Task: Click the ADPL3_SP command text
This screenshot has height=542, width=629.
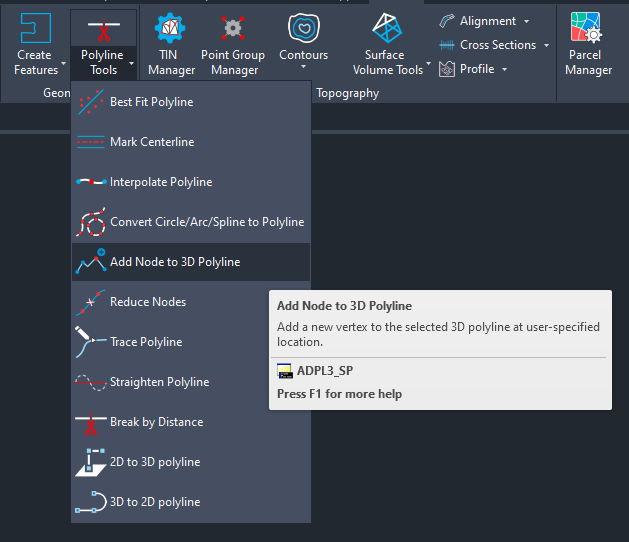Action: click(325, 371)
